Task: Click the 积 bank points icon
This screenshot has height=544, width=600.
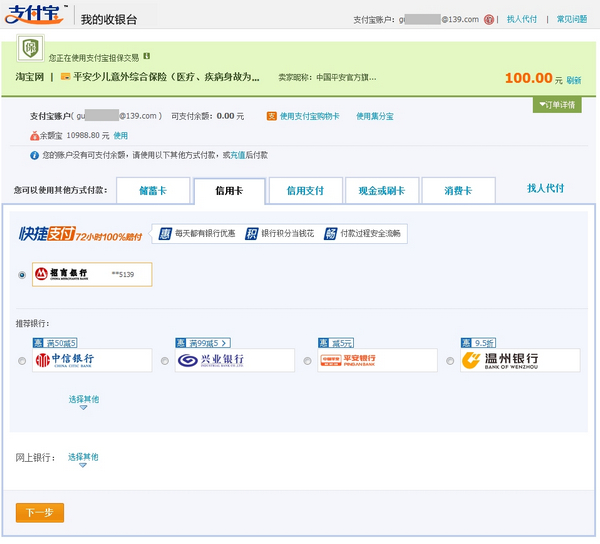Action: 252,233
